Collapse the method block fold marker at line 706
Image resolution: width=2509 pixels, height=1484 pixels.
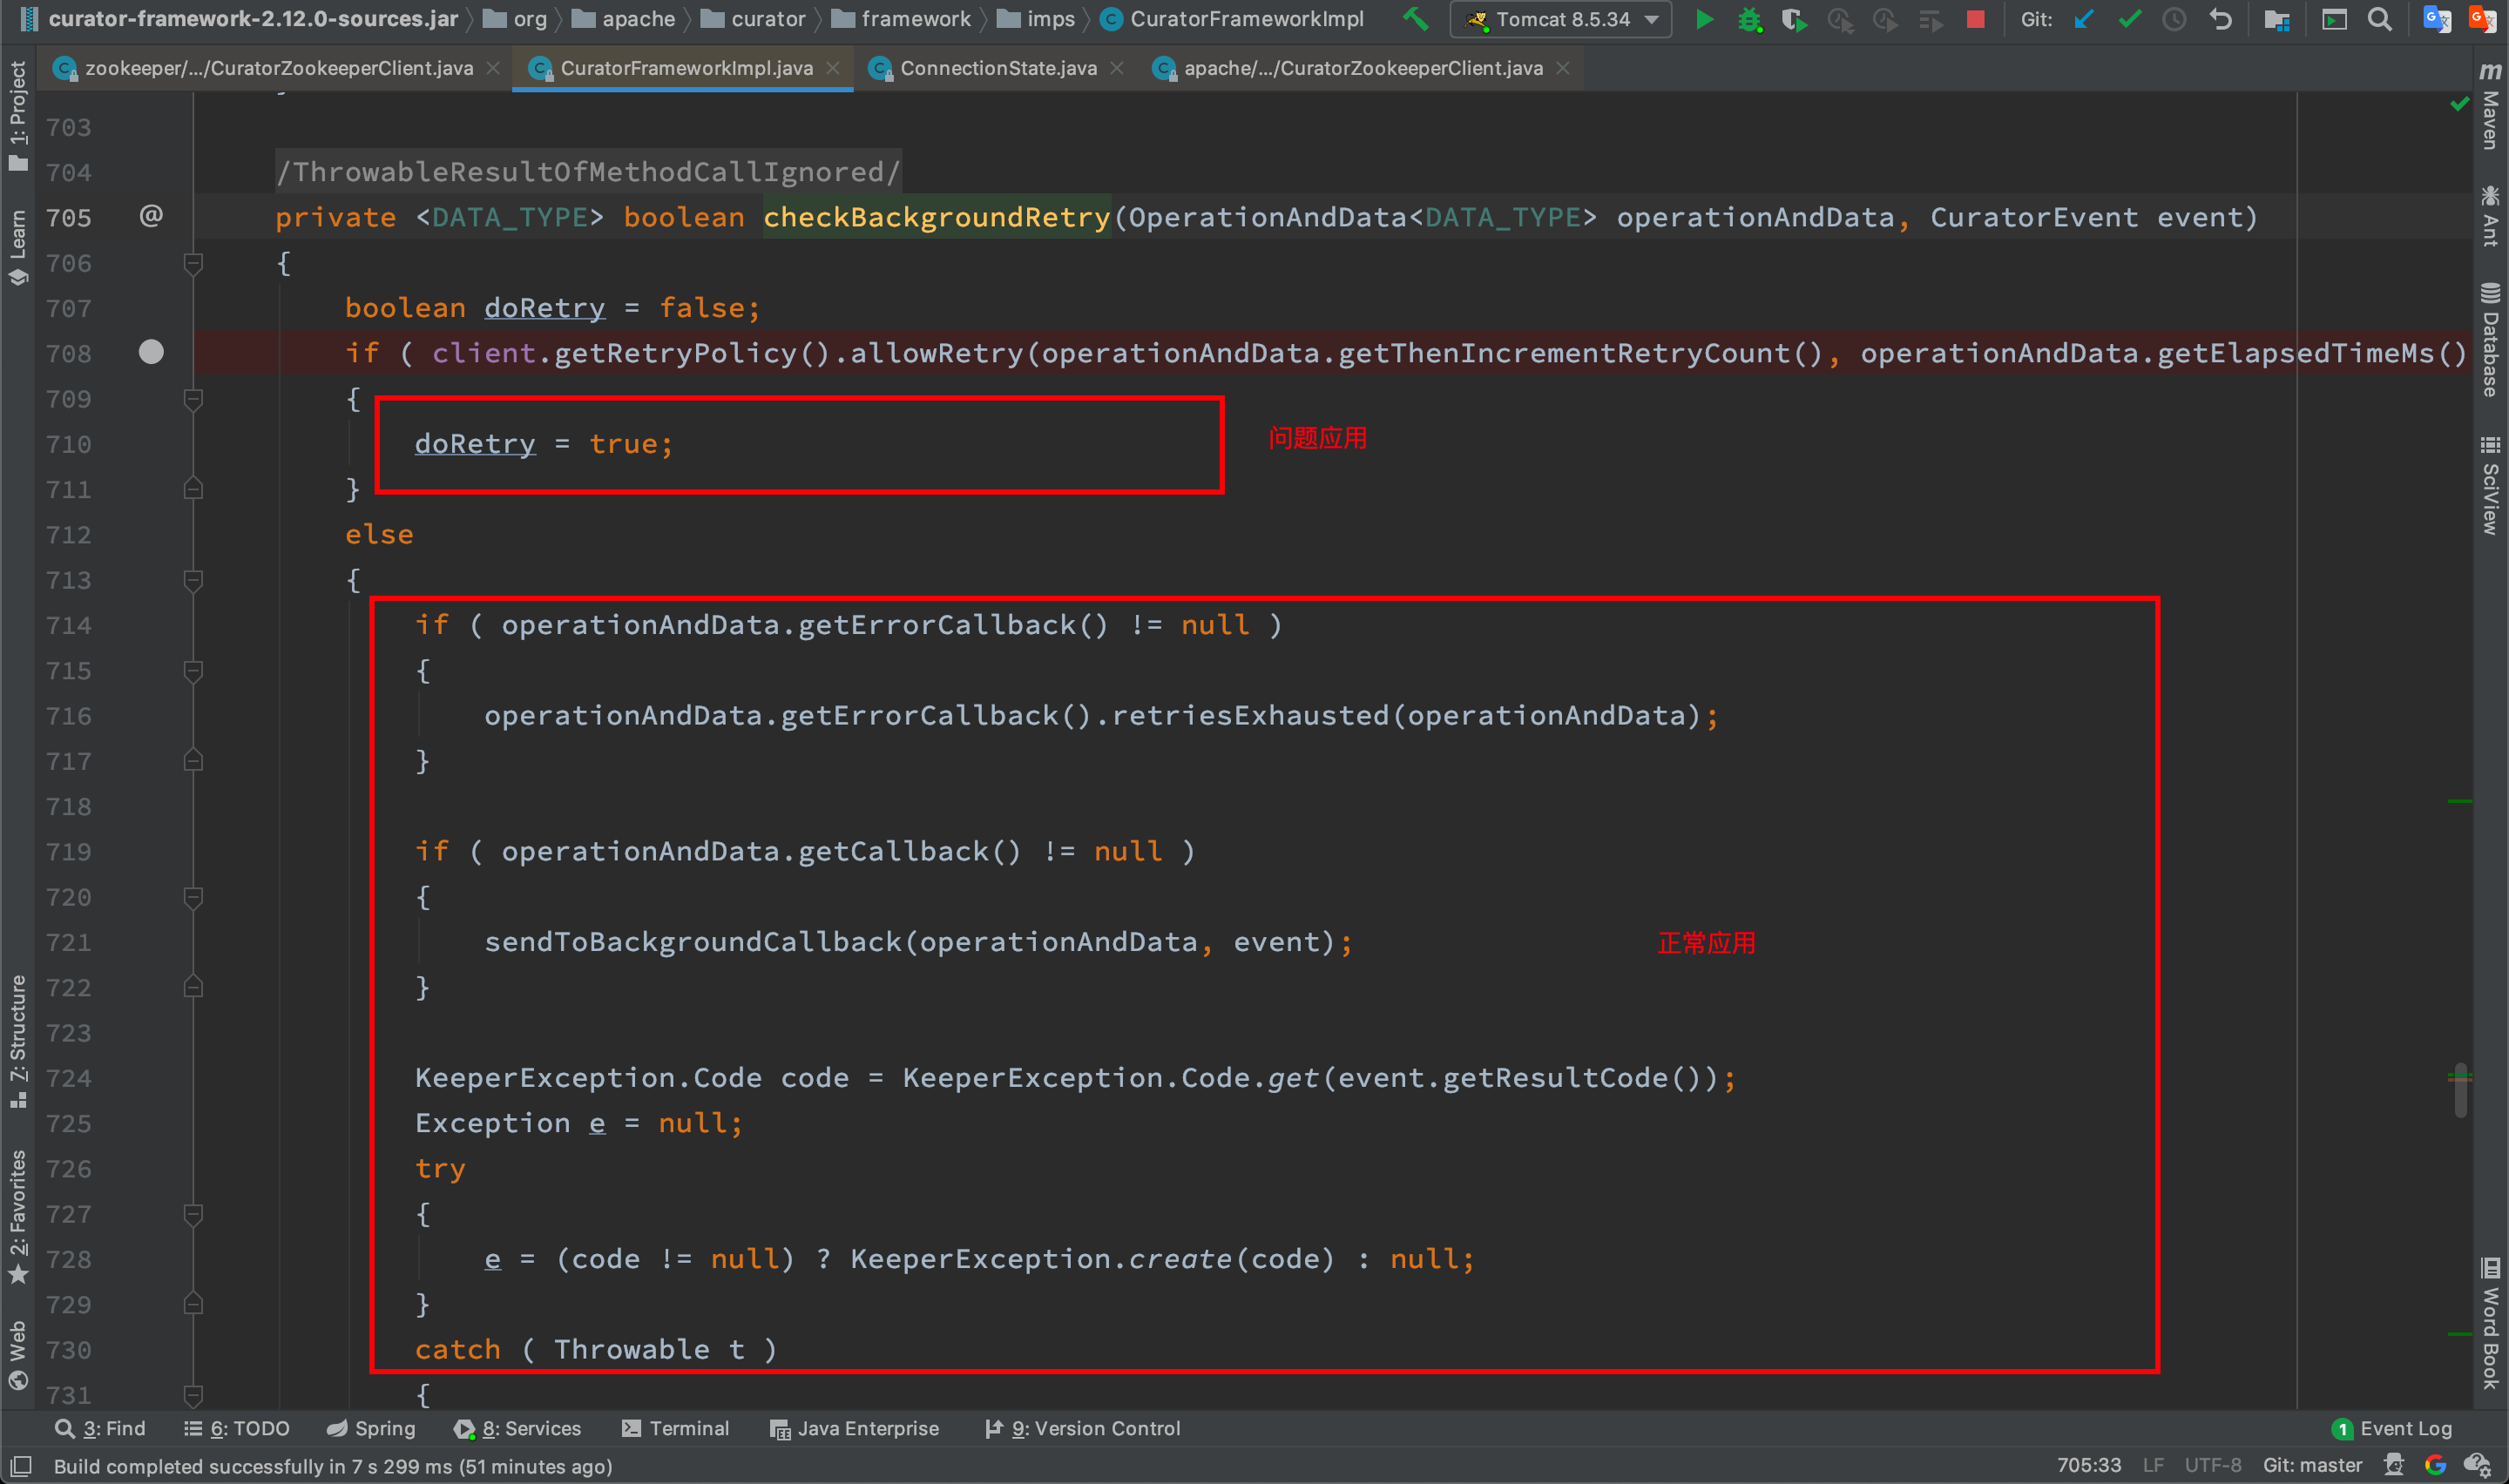194,263
